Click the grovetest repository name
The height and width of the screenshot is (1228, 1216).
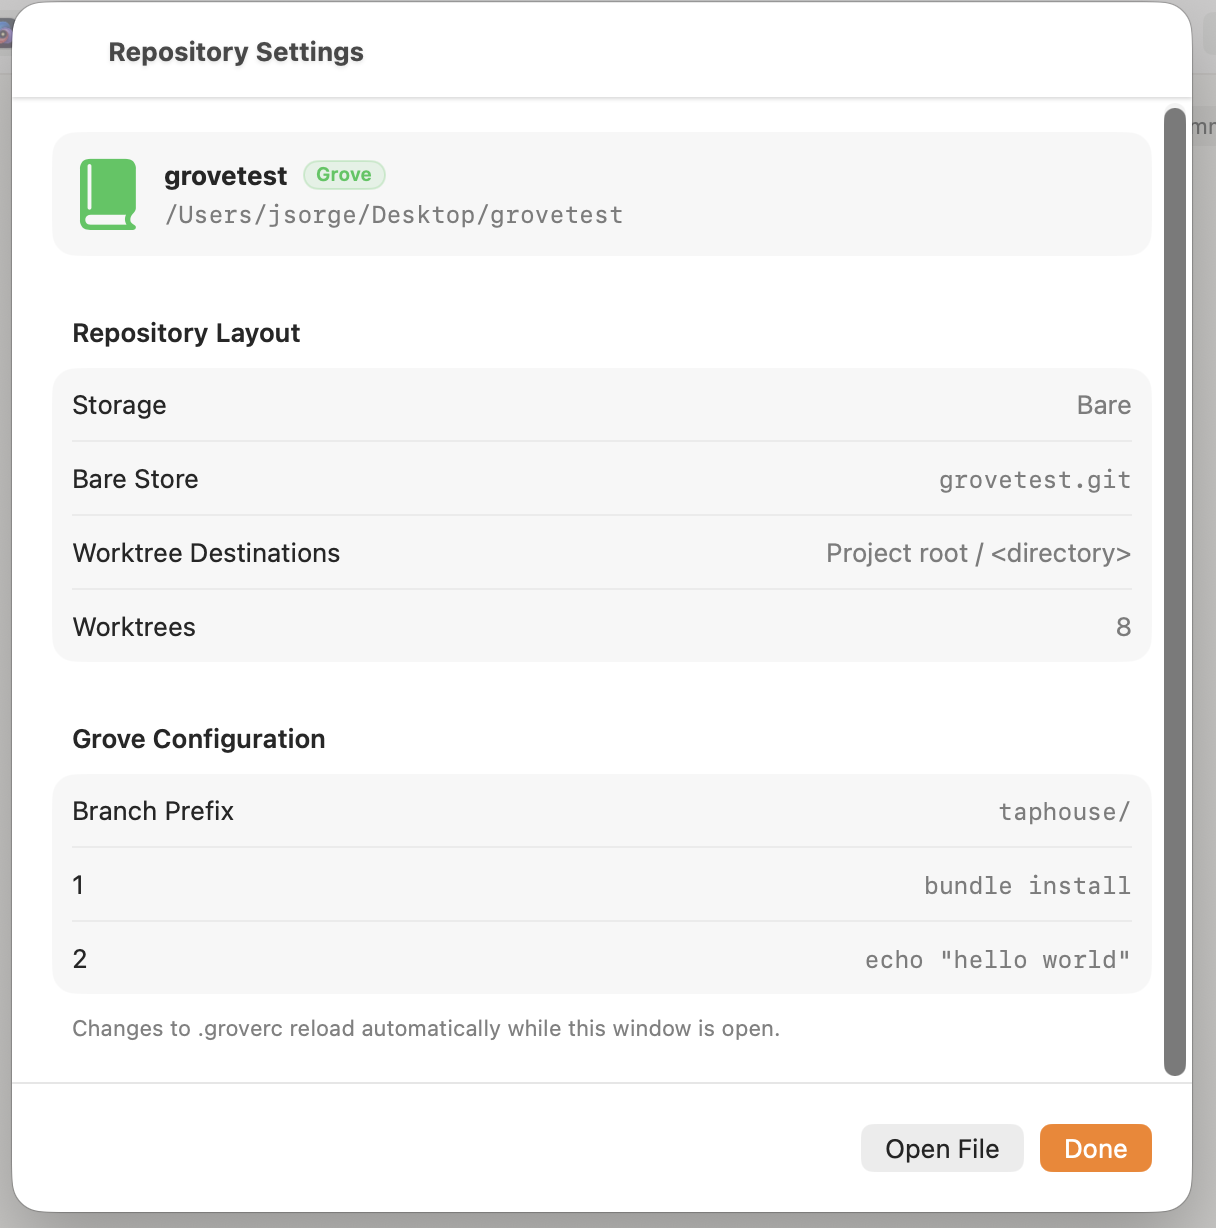tap(226, 176)
